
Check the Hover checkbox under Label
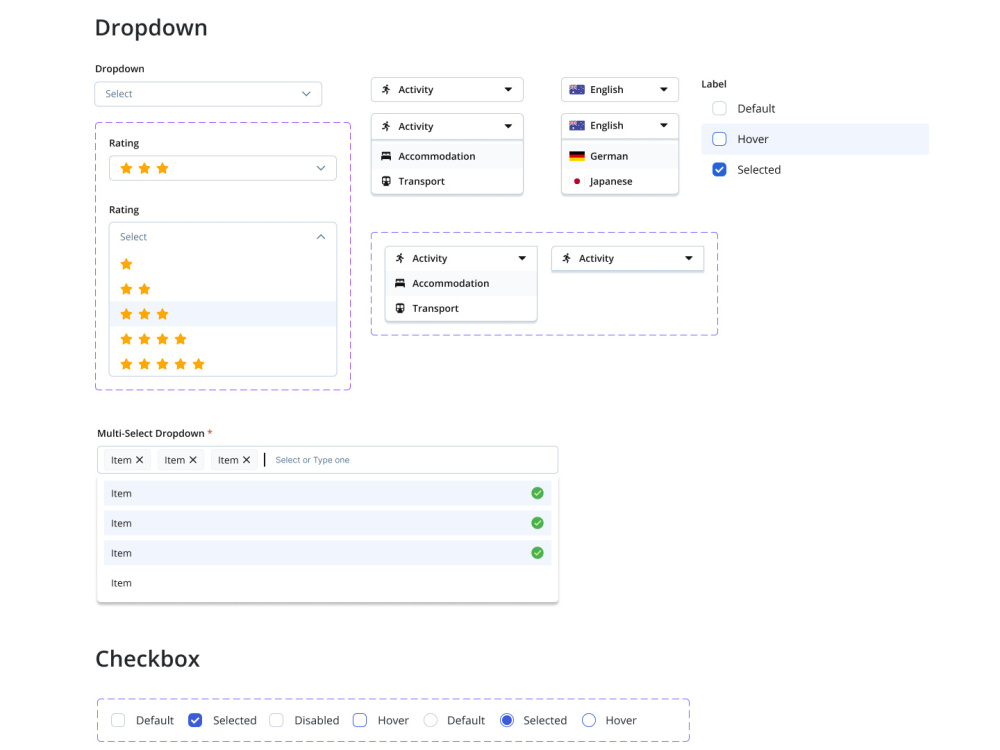tap(719, 139)
